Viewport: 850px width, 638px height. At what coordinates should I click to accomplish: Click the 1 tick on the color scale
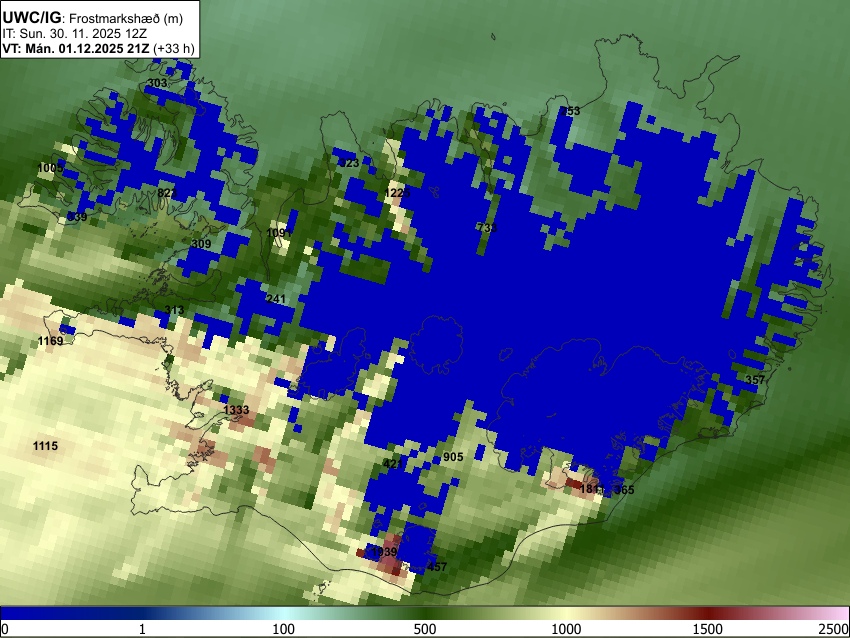pos(143,629)
